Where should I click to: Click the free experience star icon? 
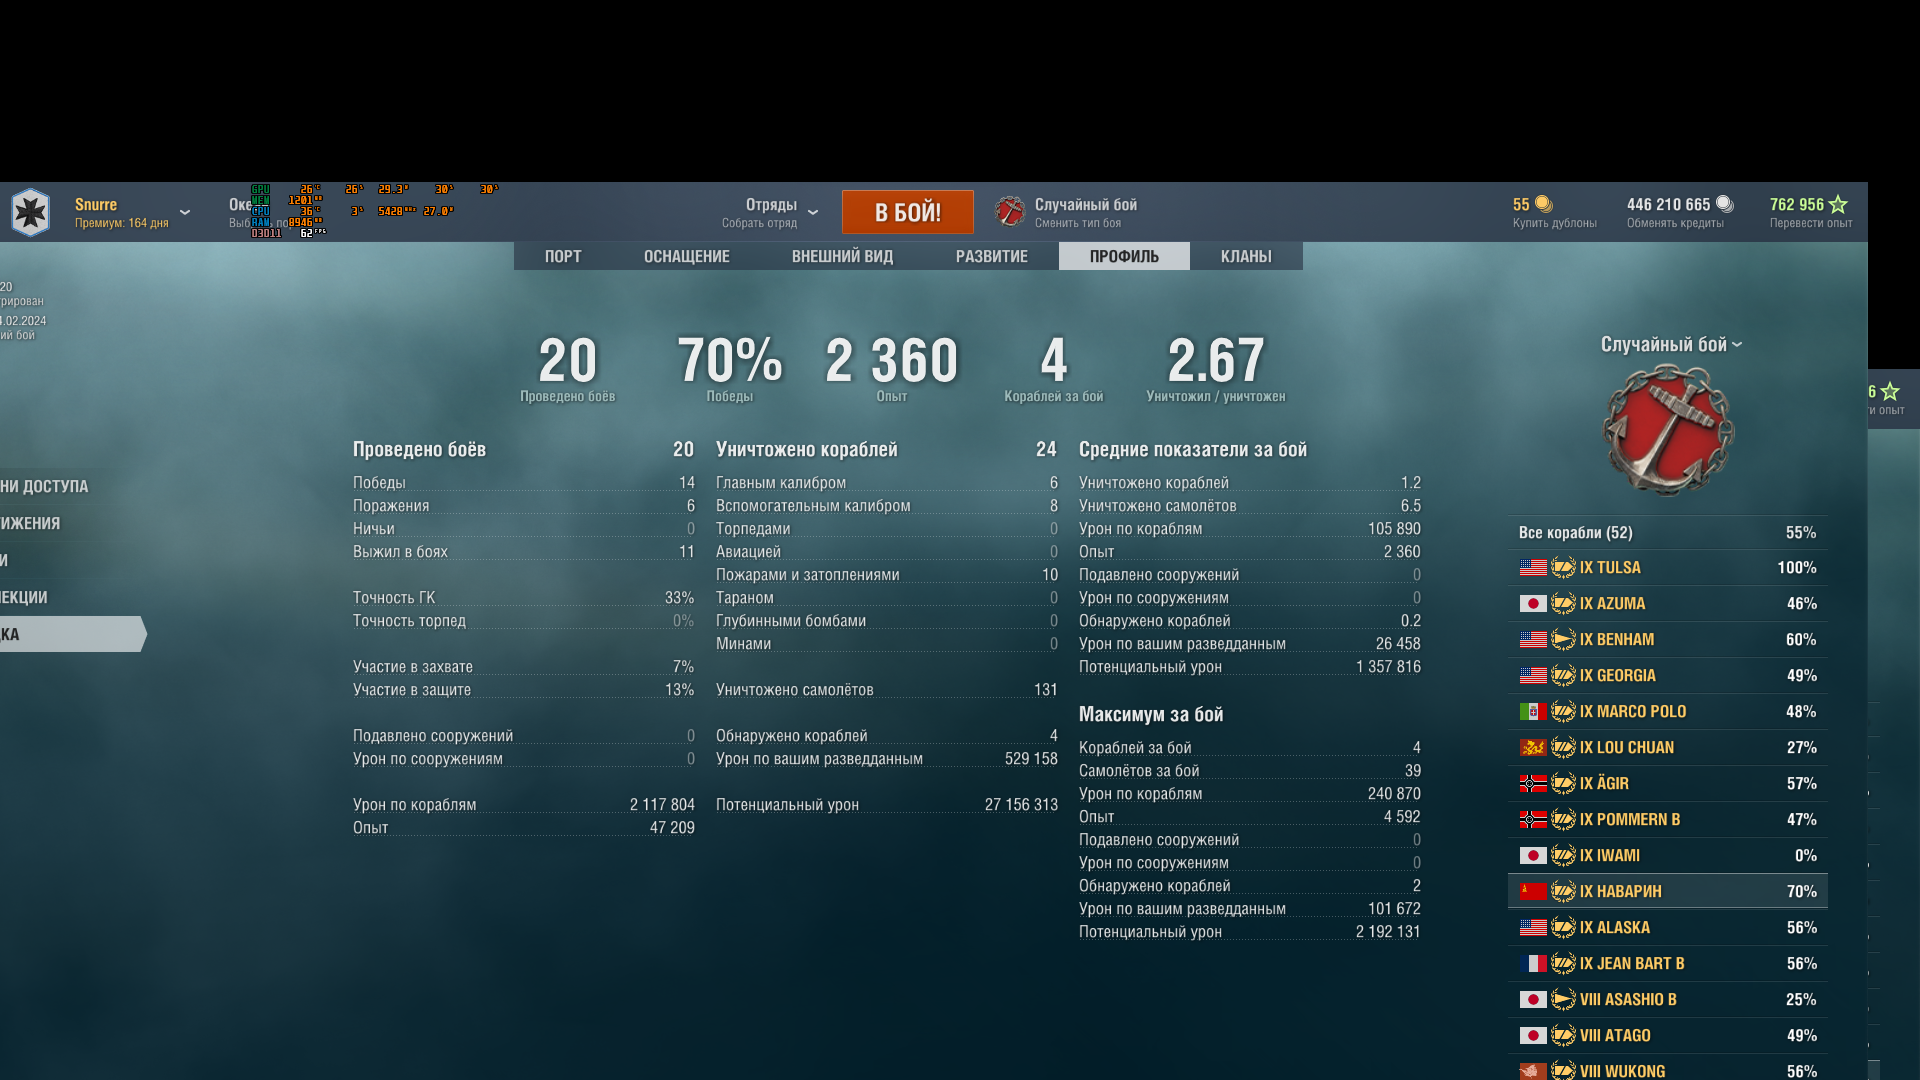(x=1838, y=204)
